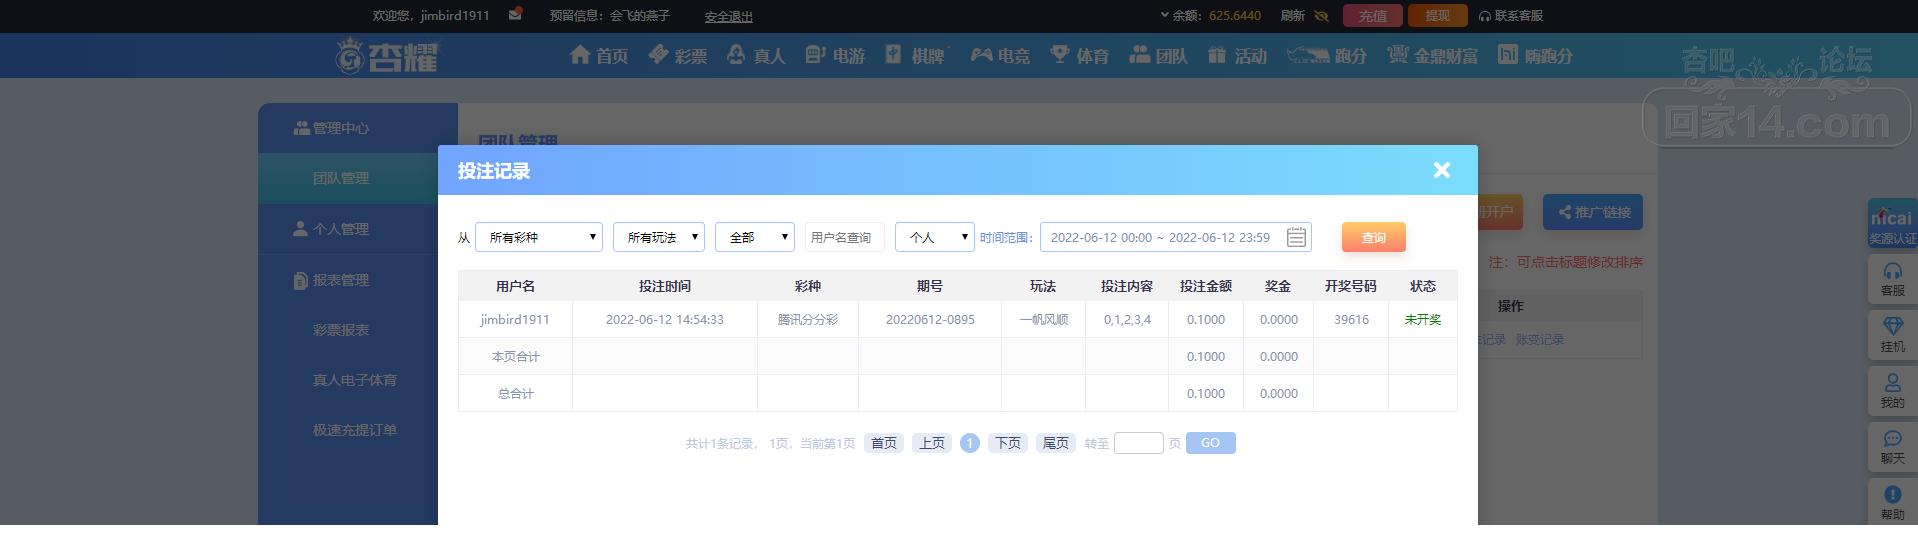This screenshot has height=548, width=1918.
Task: Click the draw number 39616 cell
Action: 1351,320
